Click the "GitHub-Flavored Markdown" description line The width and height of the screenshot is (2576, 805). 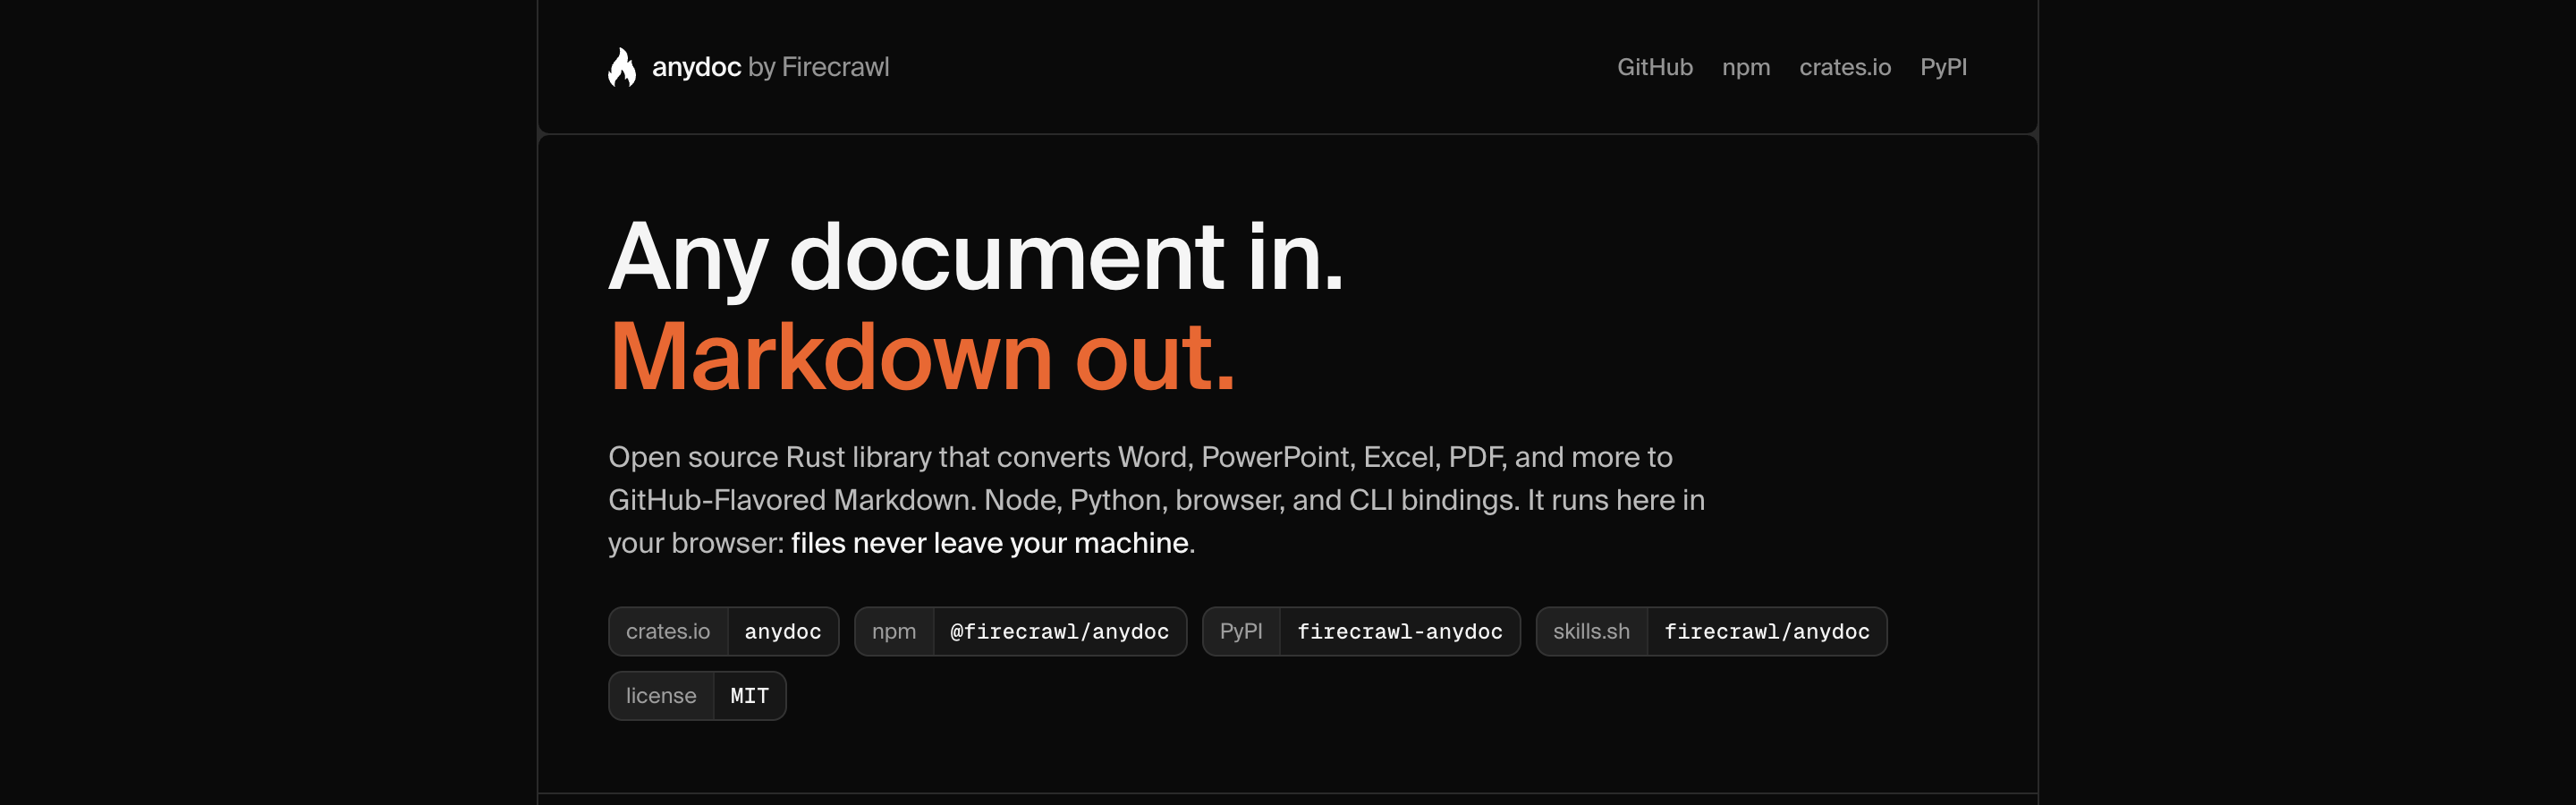coord(1156,500)
